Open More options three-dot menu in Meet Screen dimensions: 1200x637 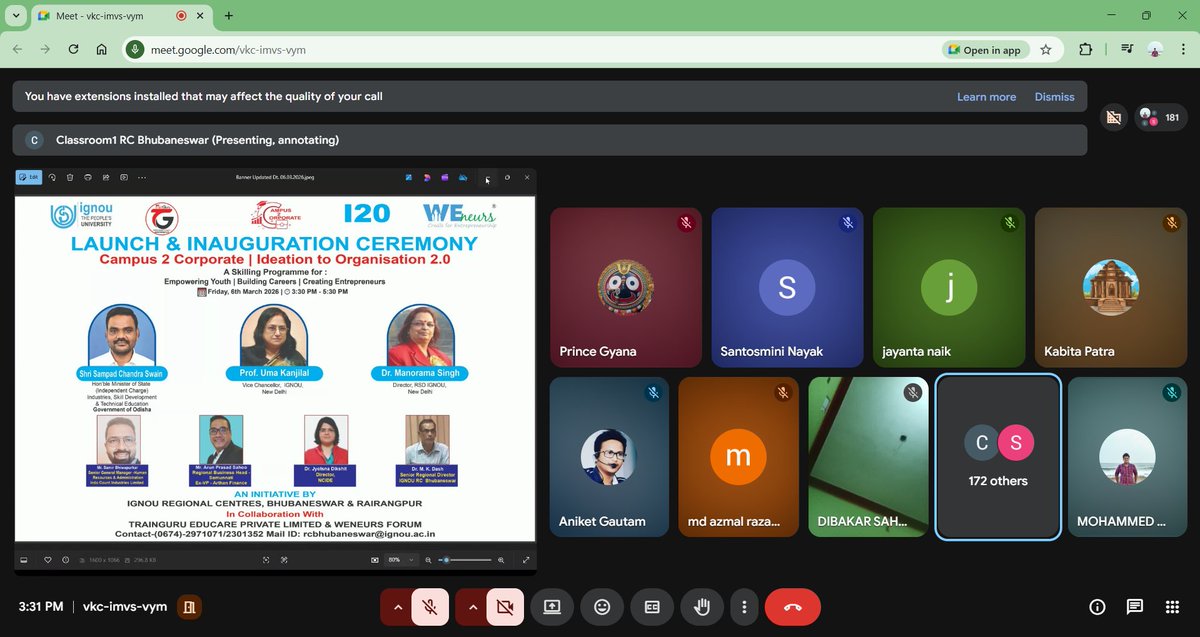click(x=743, y=606)
